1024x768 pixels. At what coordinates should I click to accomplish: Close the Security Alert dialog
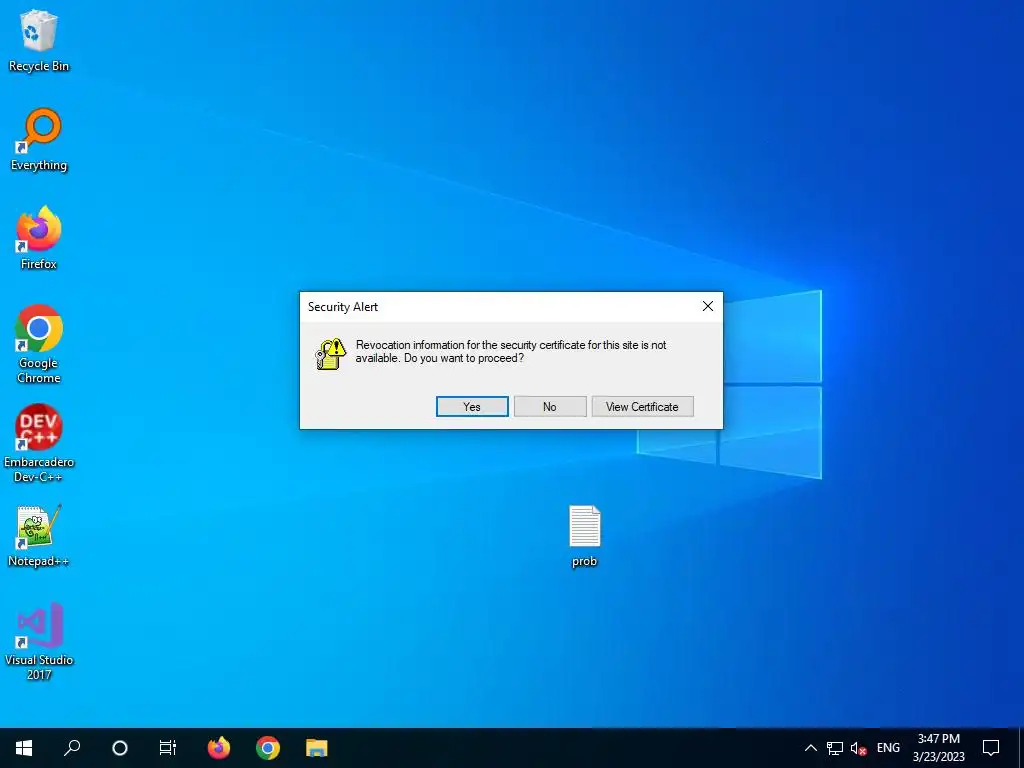707,306
